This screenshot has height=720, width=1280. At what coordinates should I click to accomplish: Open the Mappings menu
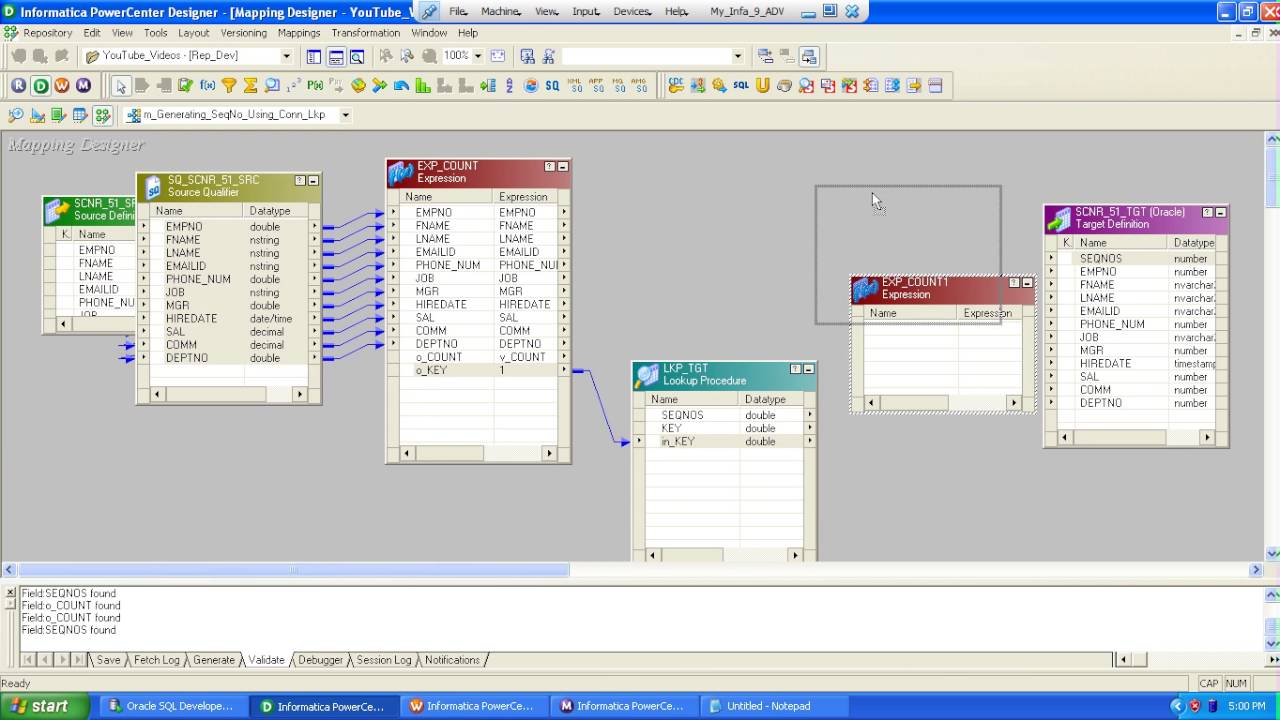click(x=299, y=33)
